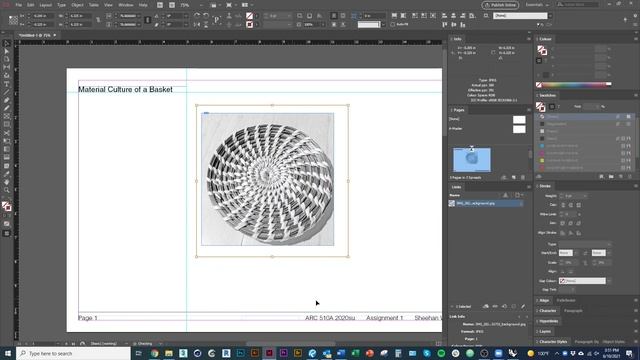Toggle constrain scale proportions link

(147, 20)
